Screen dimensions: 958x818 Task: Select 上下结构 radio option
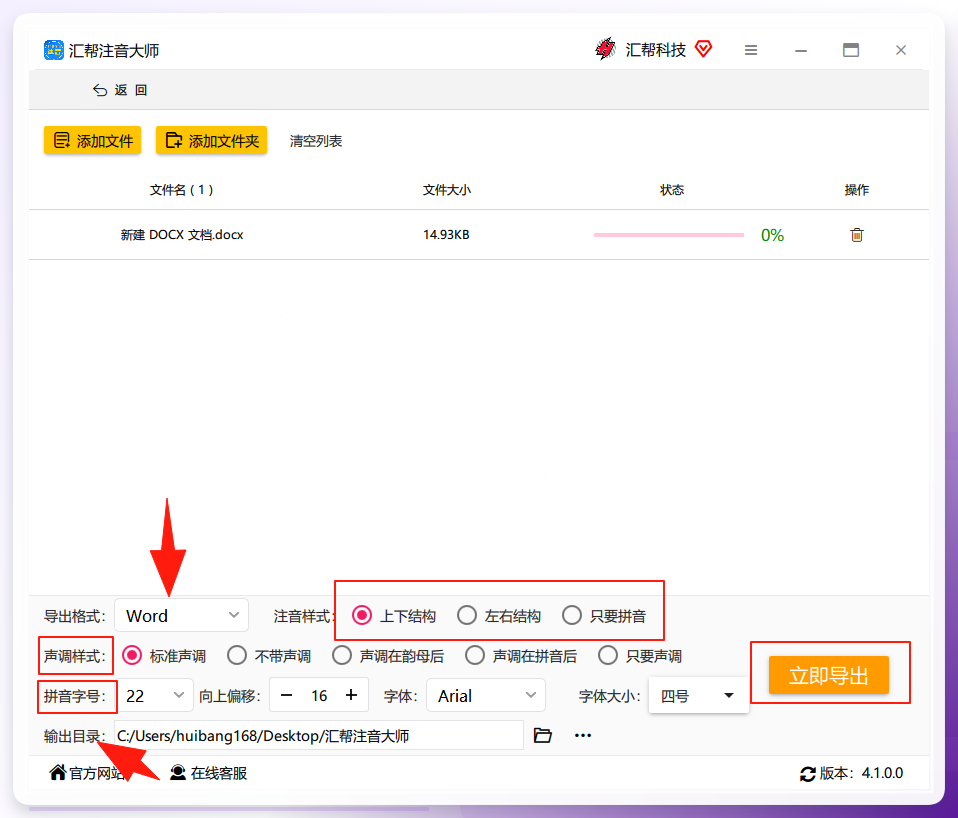tap(394, 616)
